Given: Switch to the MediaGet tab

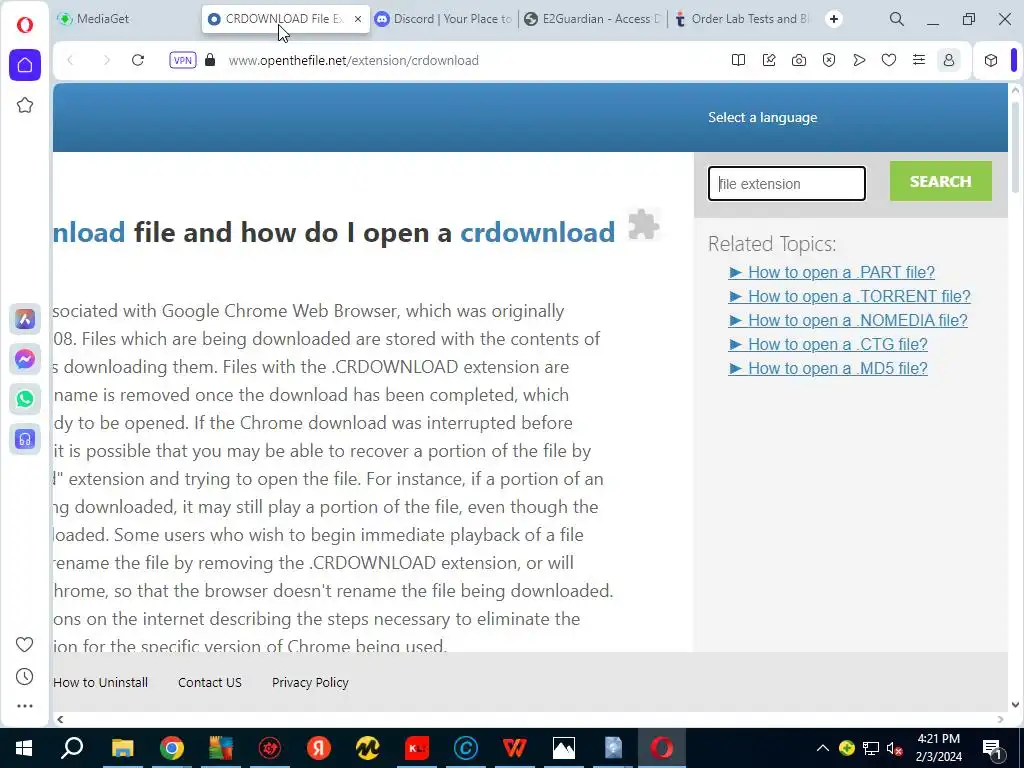Looking at the screenshot, I should (124, 19).
